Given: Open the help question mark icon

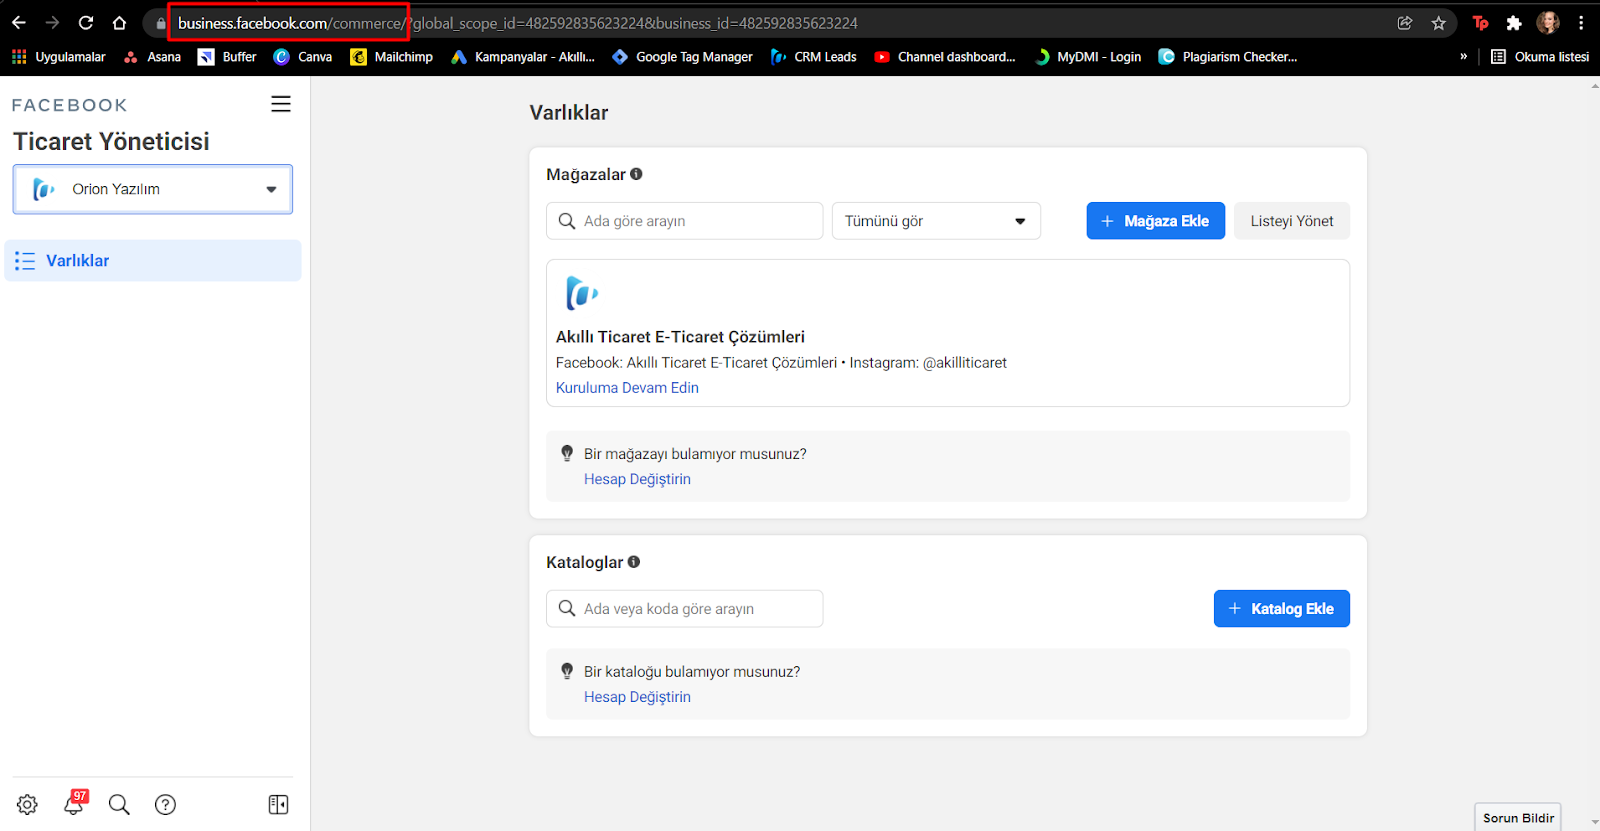Looking at the screenshot, I should pos(165,804).
